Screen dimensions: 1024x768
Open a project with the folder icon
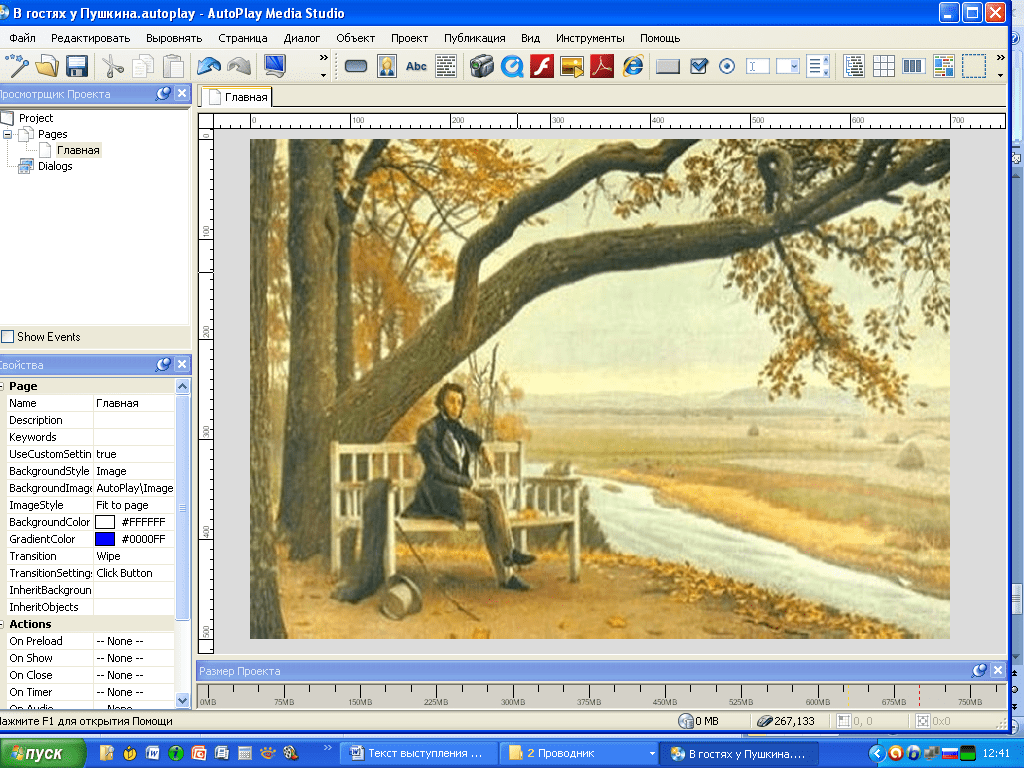47,66
